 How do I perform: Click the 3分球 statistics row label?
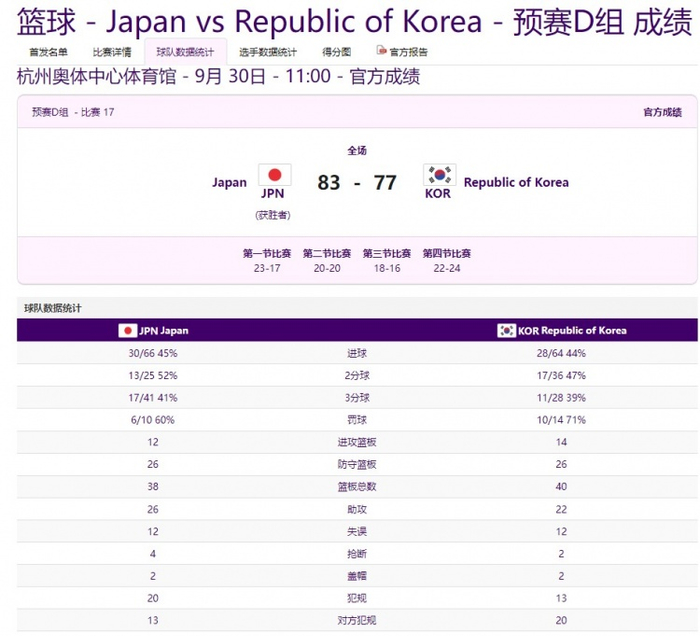tap(357, 398)
